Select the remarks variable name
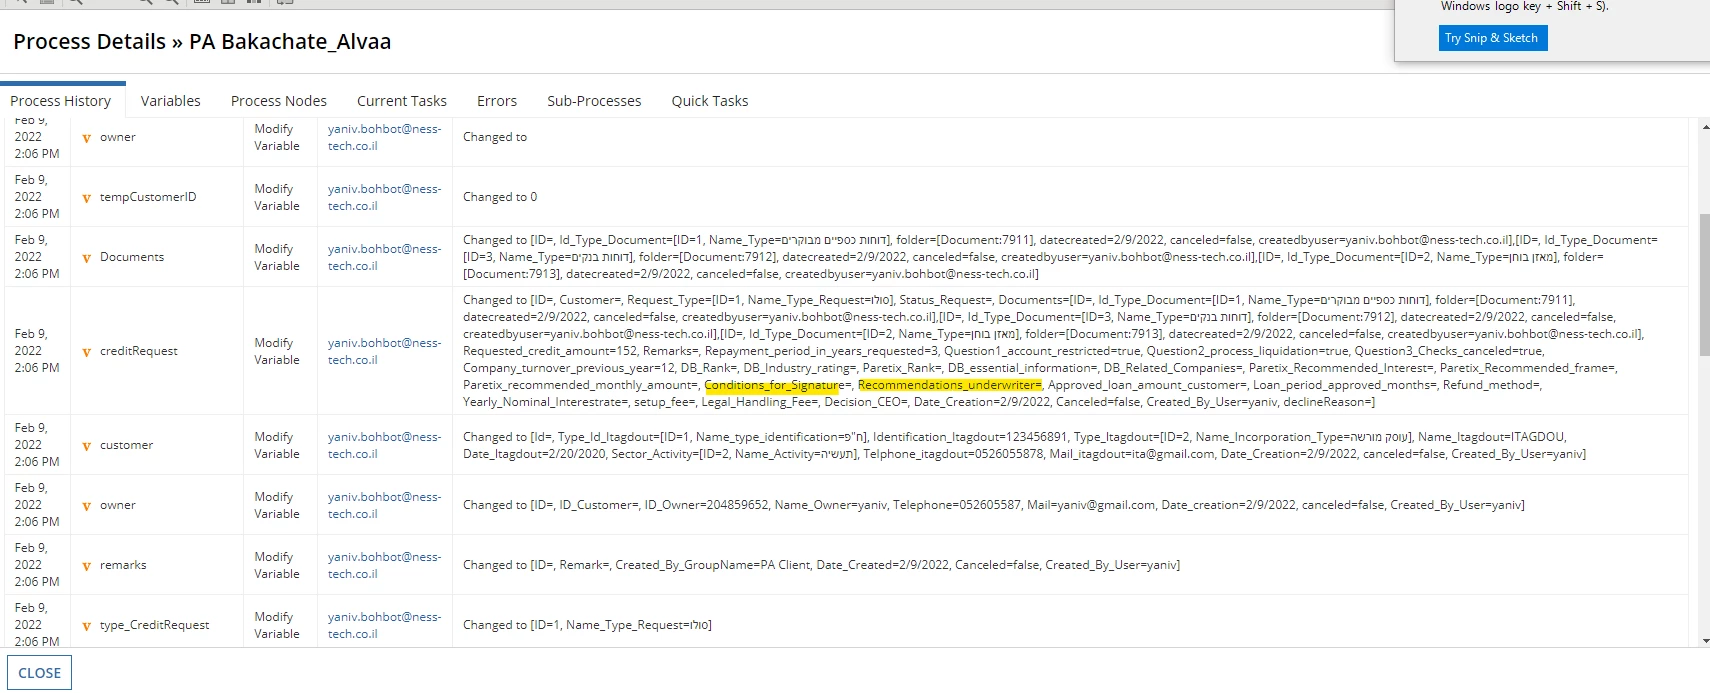 123,565
